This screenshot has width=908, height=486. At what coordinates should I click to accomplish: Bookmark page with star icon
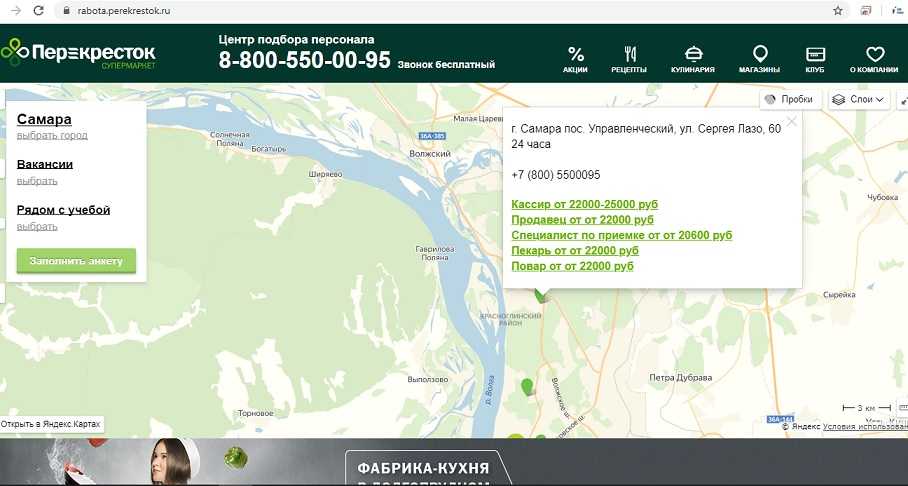(838, 10)
